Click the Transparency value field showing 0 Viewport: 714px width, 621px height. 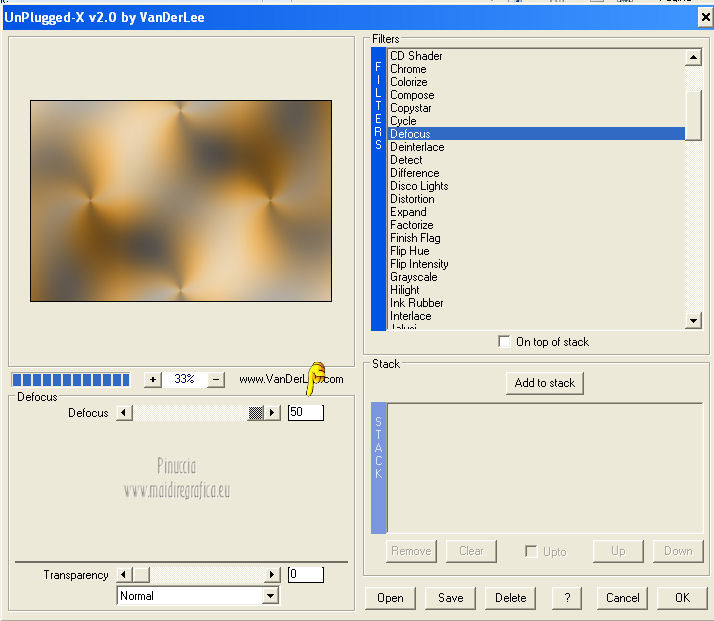[x=306, y=574]
